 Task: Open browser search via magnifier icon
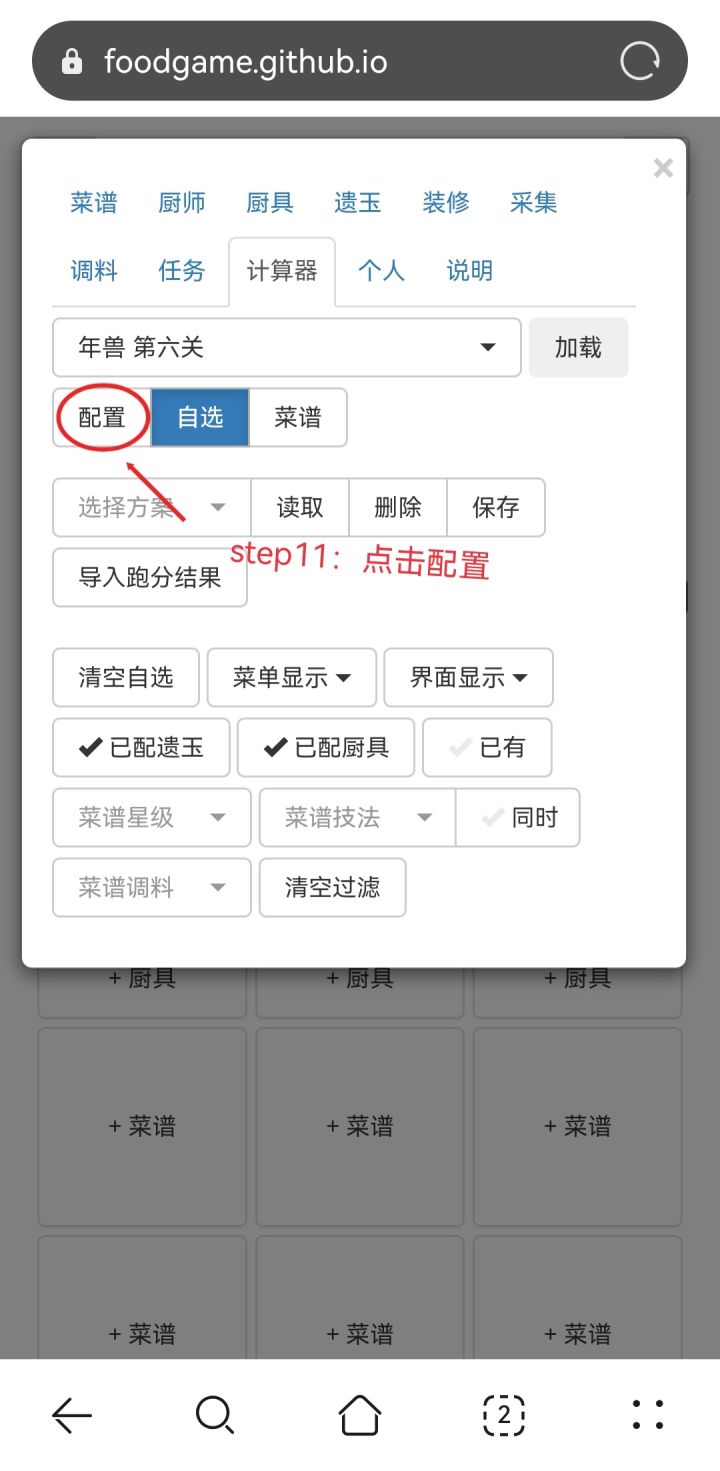pos(215,1415)
